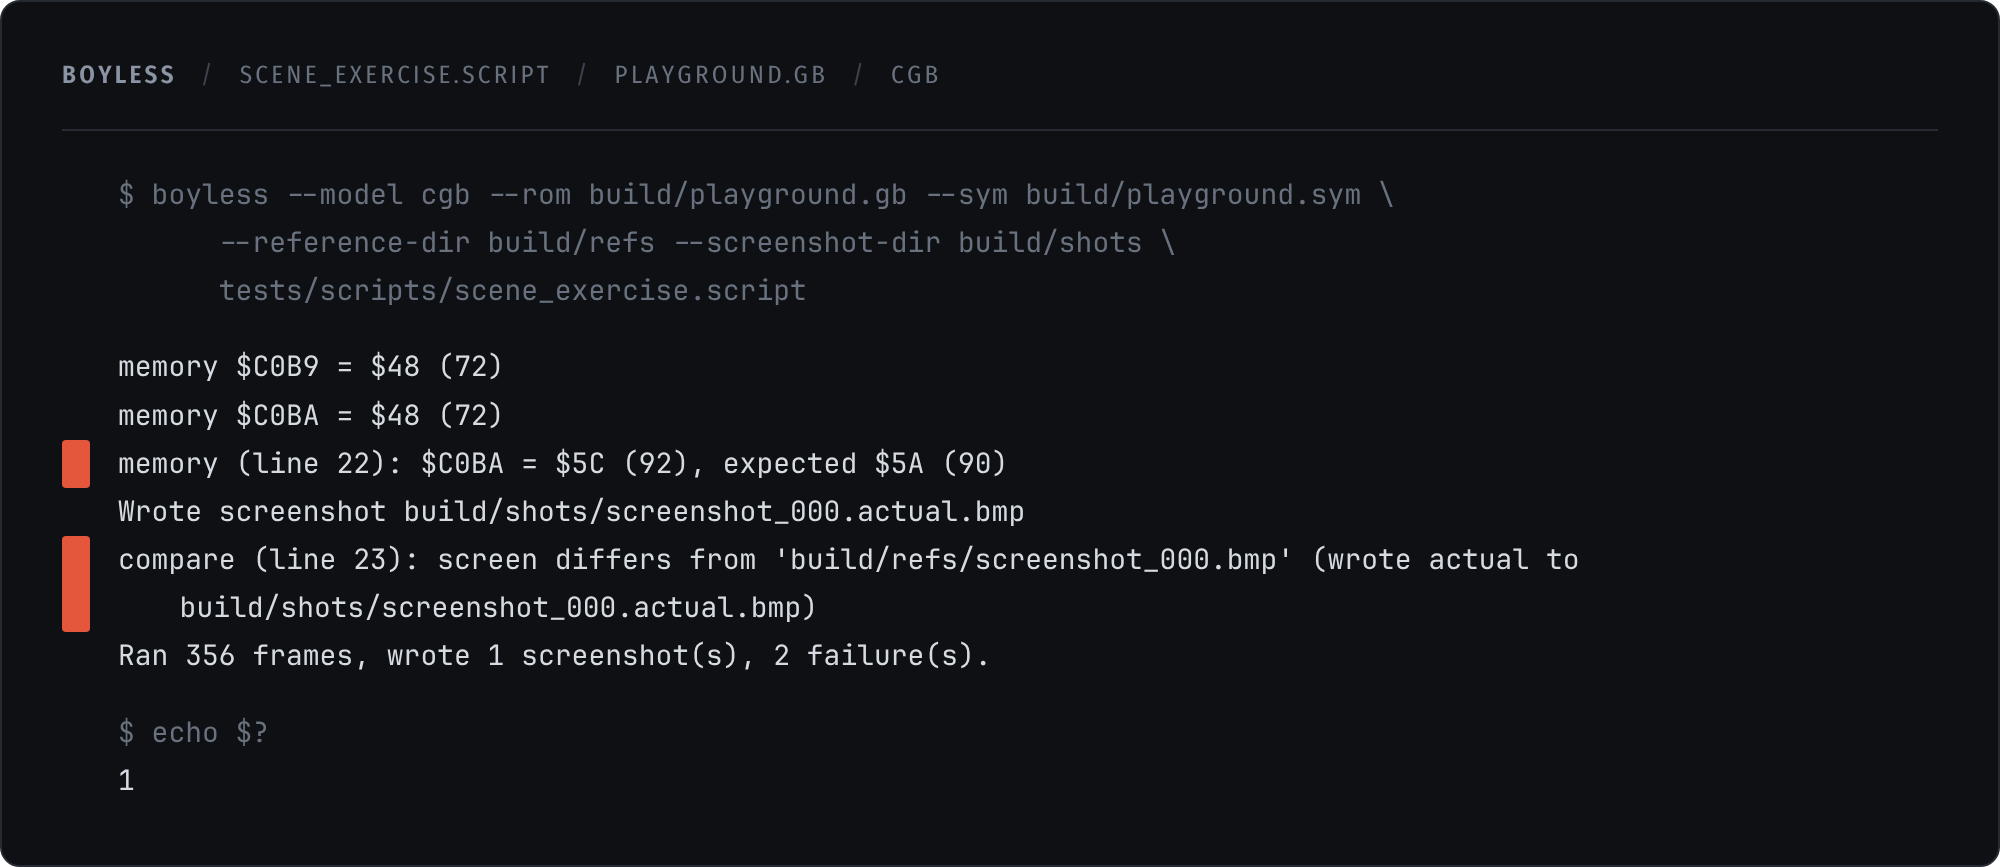The image size is (2000, 867).
Task: Click the slash separator after BOYLESS
Action: [x=207, y=75]
